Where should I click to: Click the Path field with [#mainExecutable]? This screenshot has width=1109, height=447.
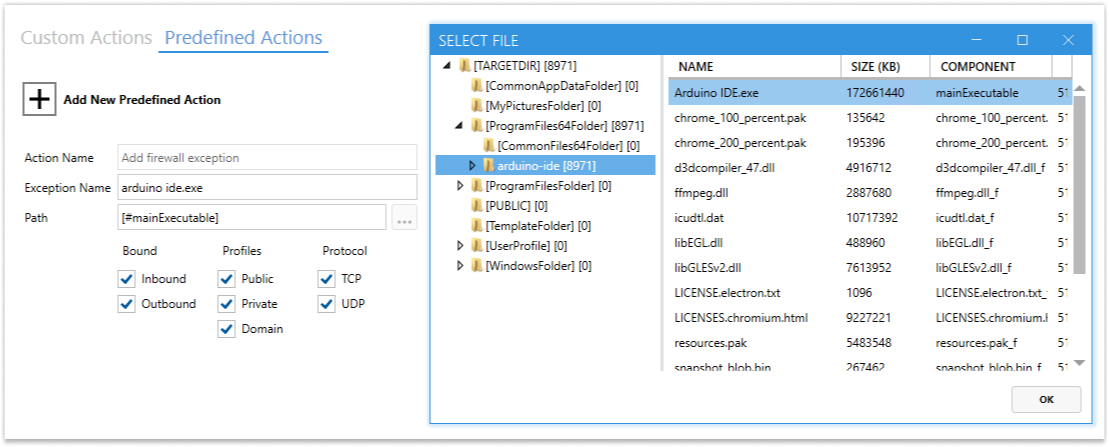(x=252, y=218)
